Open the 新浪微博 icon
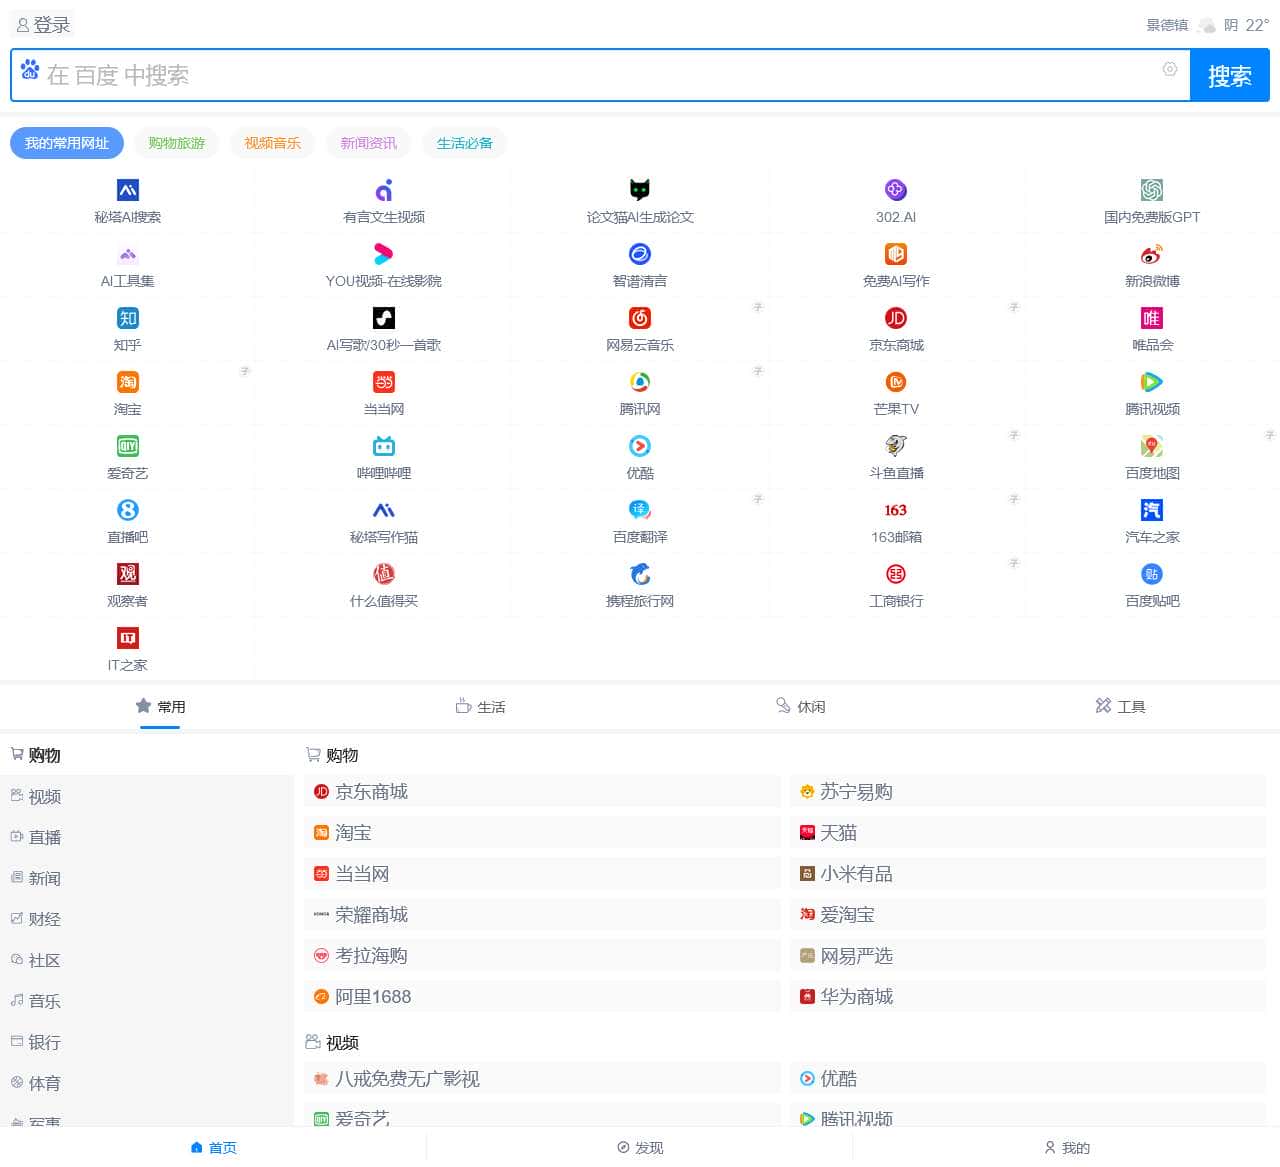The height and width of the screenshot is (1167, 1280). coord(1152,254)
